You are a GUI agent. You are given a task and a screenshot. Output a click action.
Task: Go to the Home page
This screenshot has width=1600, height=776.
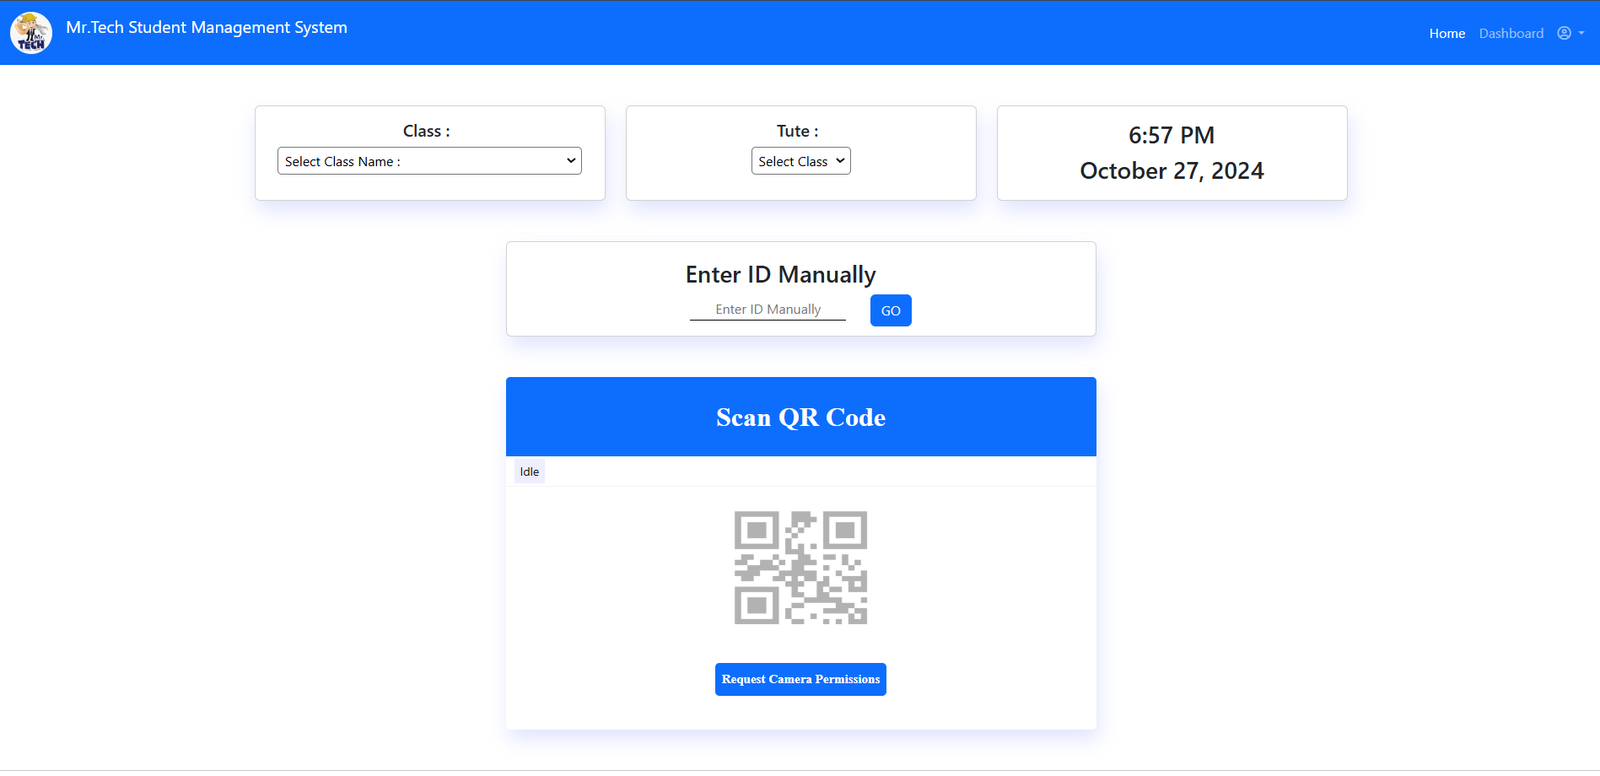1446,33
